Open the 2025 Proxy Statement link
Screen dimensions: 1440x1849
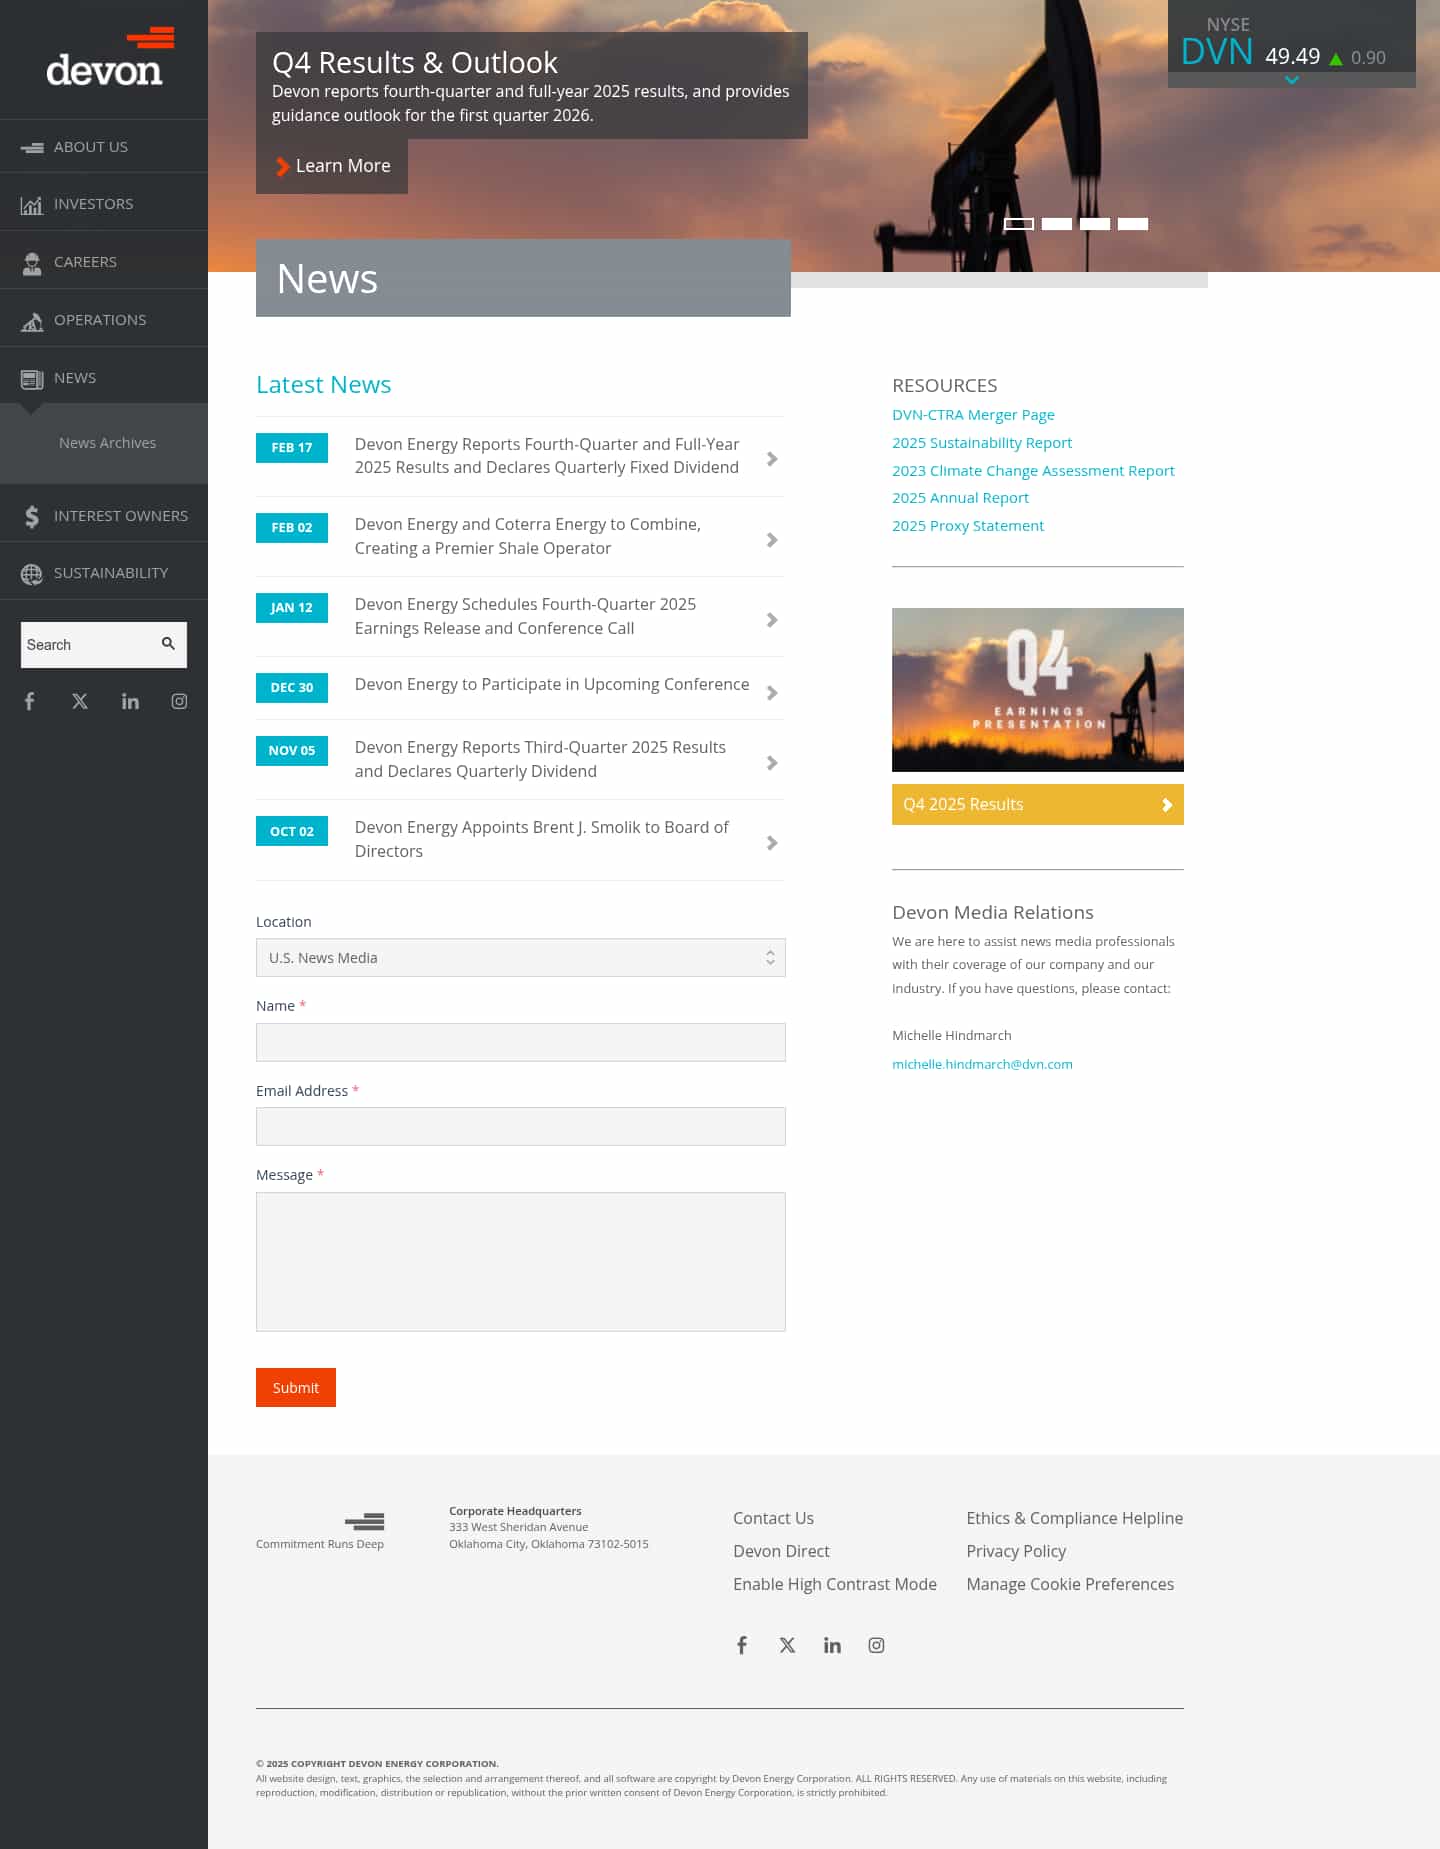pyautogui.click(x=968, y=526)
